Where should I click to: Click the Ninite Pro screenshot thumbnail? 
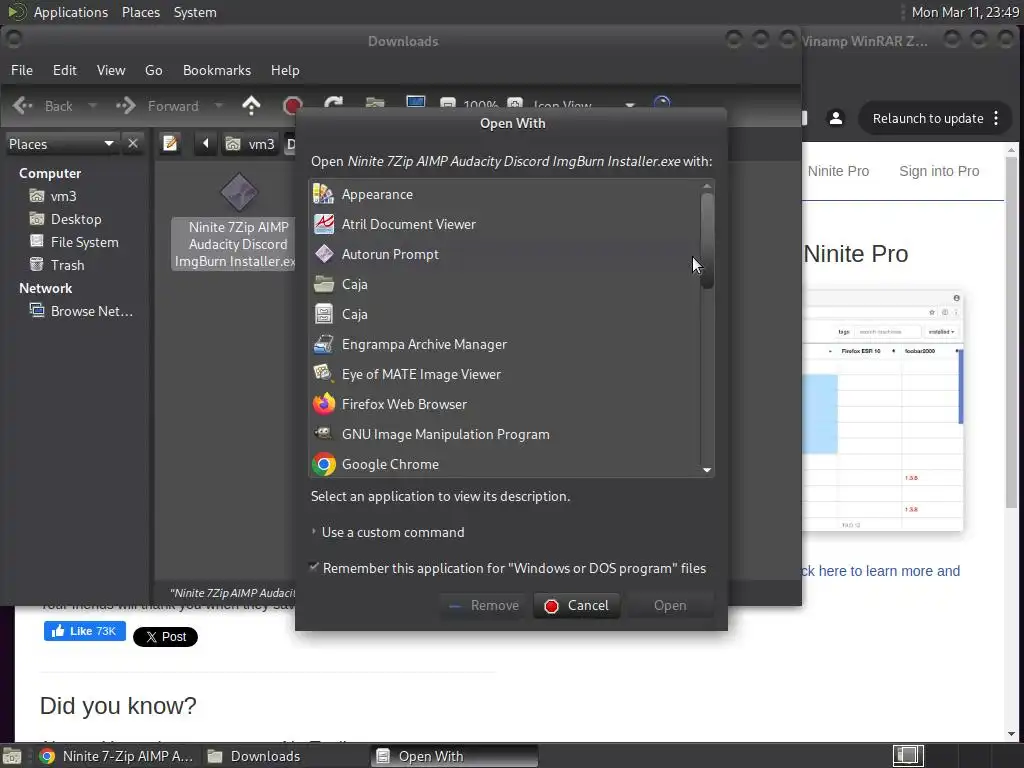(882, 410)
